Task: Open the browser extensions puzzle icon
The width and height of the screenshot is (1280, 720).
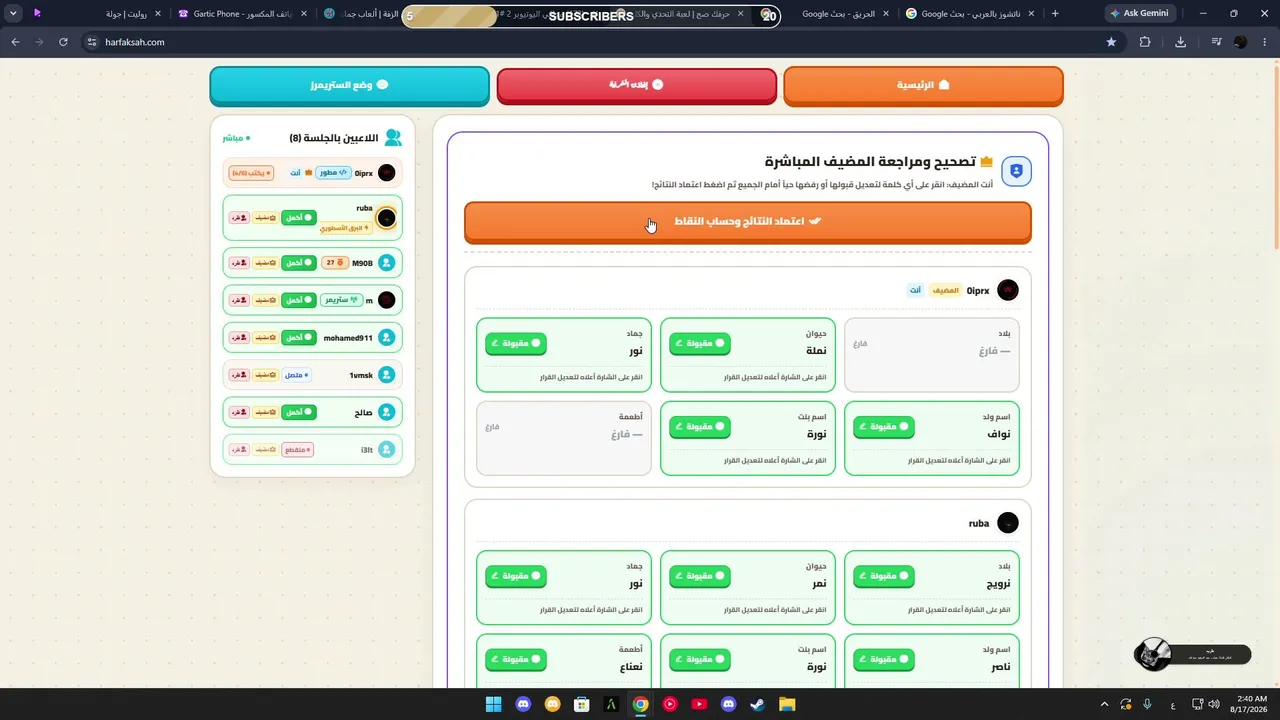Action: (1145, 42)
